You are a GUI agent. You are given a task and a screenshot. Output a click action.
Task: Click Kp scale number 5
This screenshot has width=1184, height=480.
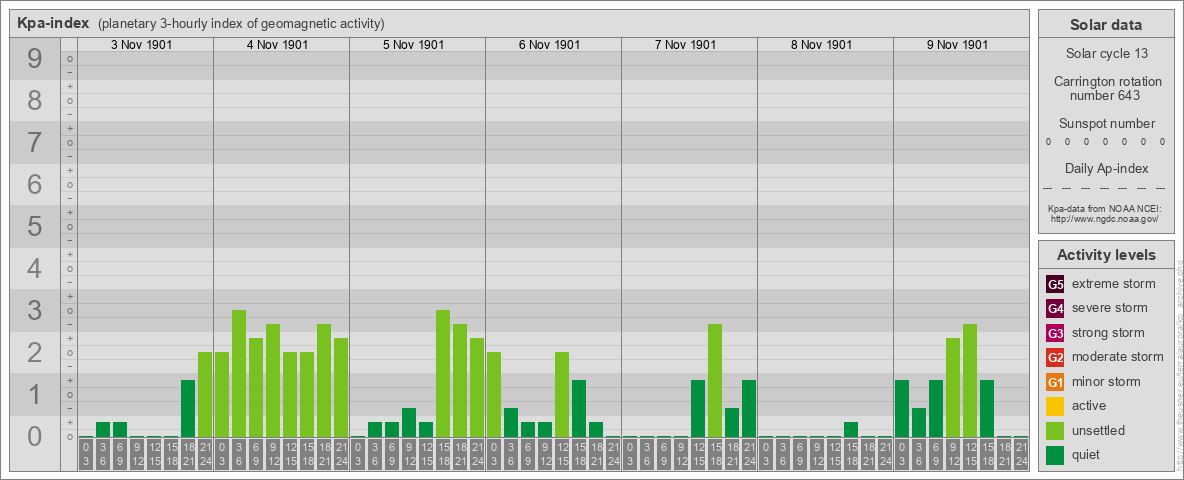[x=35, y=226]
